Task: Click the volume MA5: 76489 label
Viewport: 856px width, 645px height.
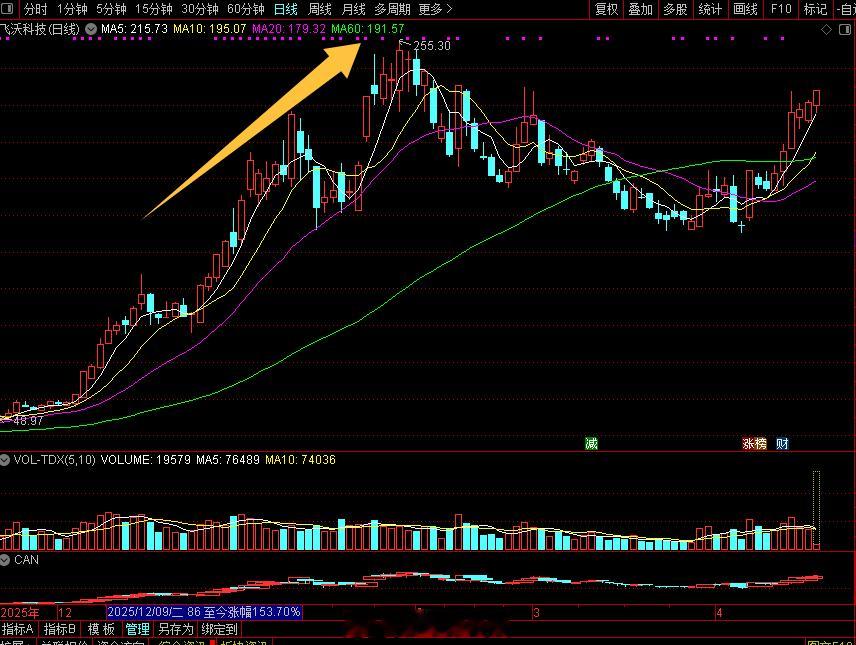Action: [x=228, y=460]
